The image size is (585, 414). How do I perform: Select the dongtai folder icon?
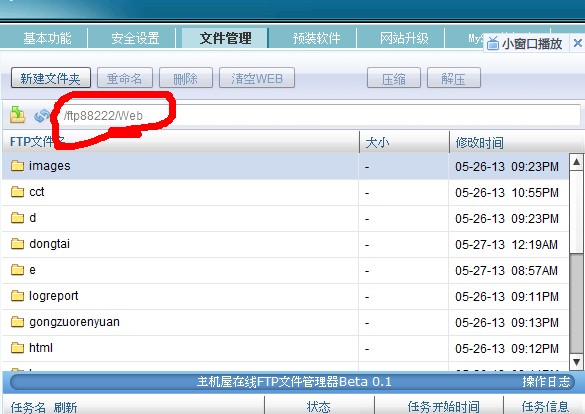(17, 244)
